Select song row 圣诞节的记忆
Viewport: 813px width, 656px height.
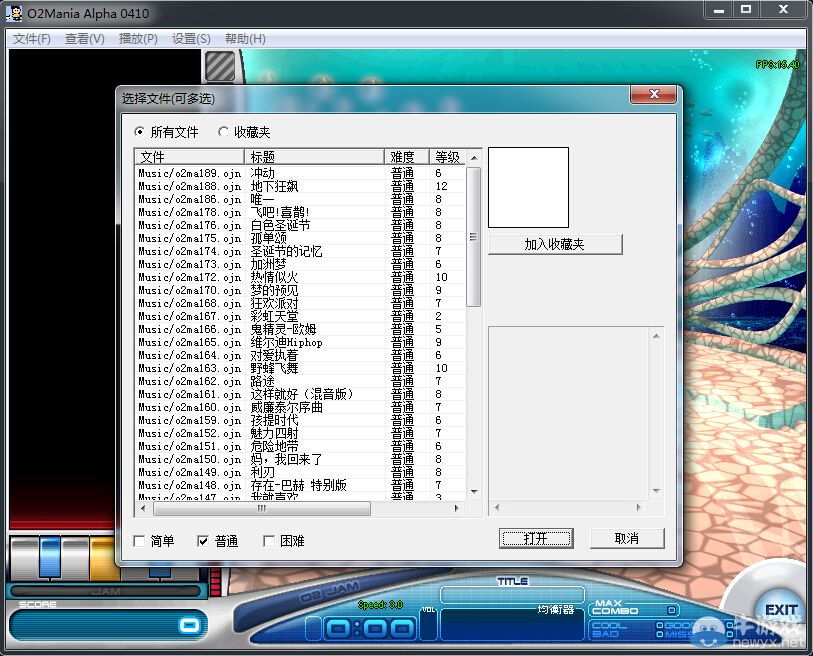pyautogui.click(x=301, y=251)
